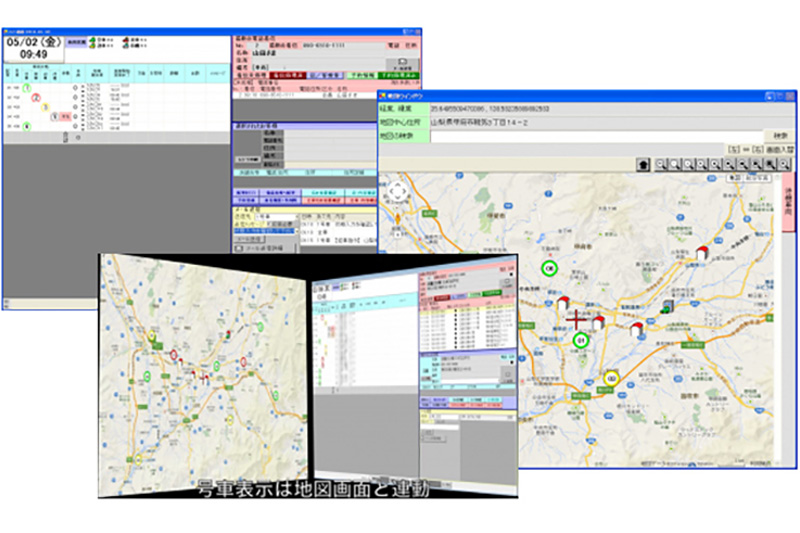Select the green vehicle marker labeled 01
Screen dimensions: 800x533
581,341
